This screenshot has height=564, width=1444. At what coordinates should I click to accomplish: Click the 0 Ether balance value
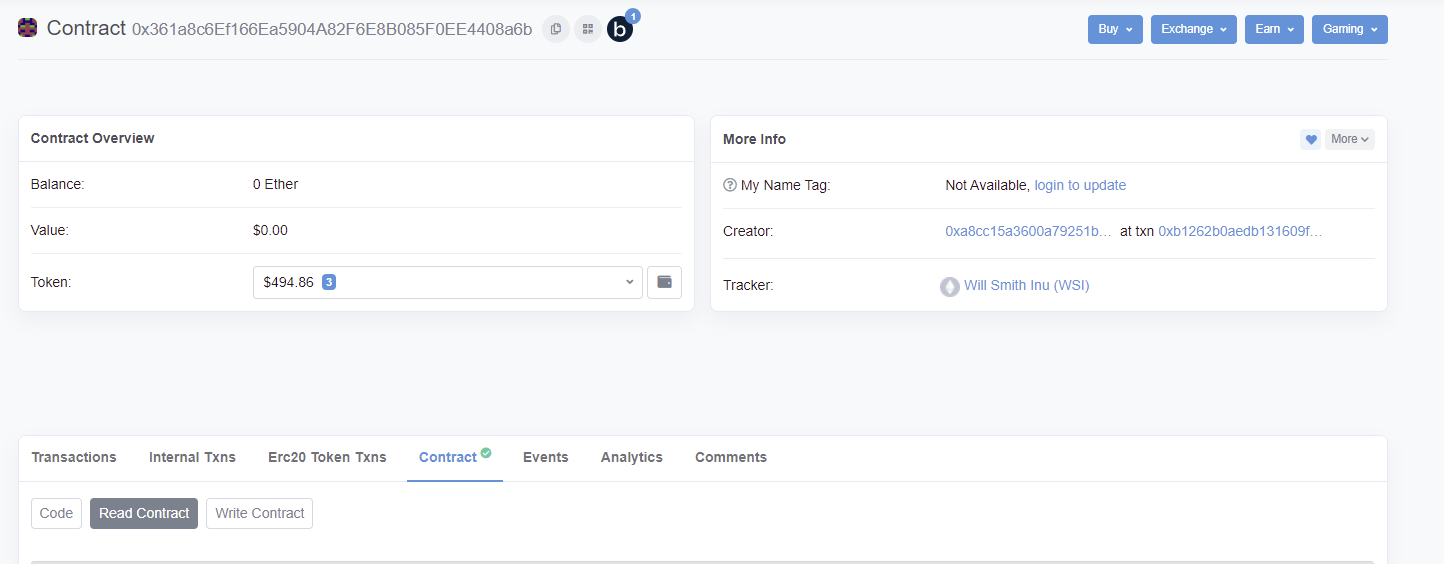pos(275,184)
